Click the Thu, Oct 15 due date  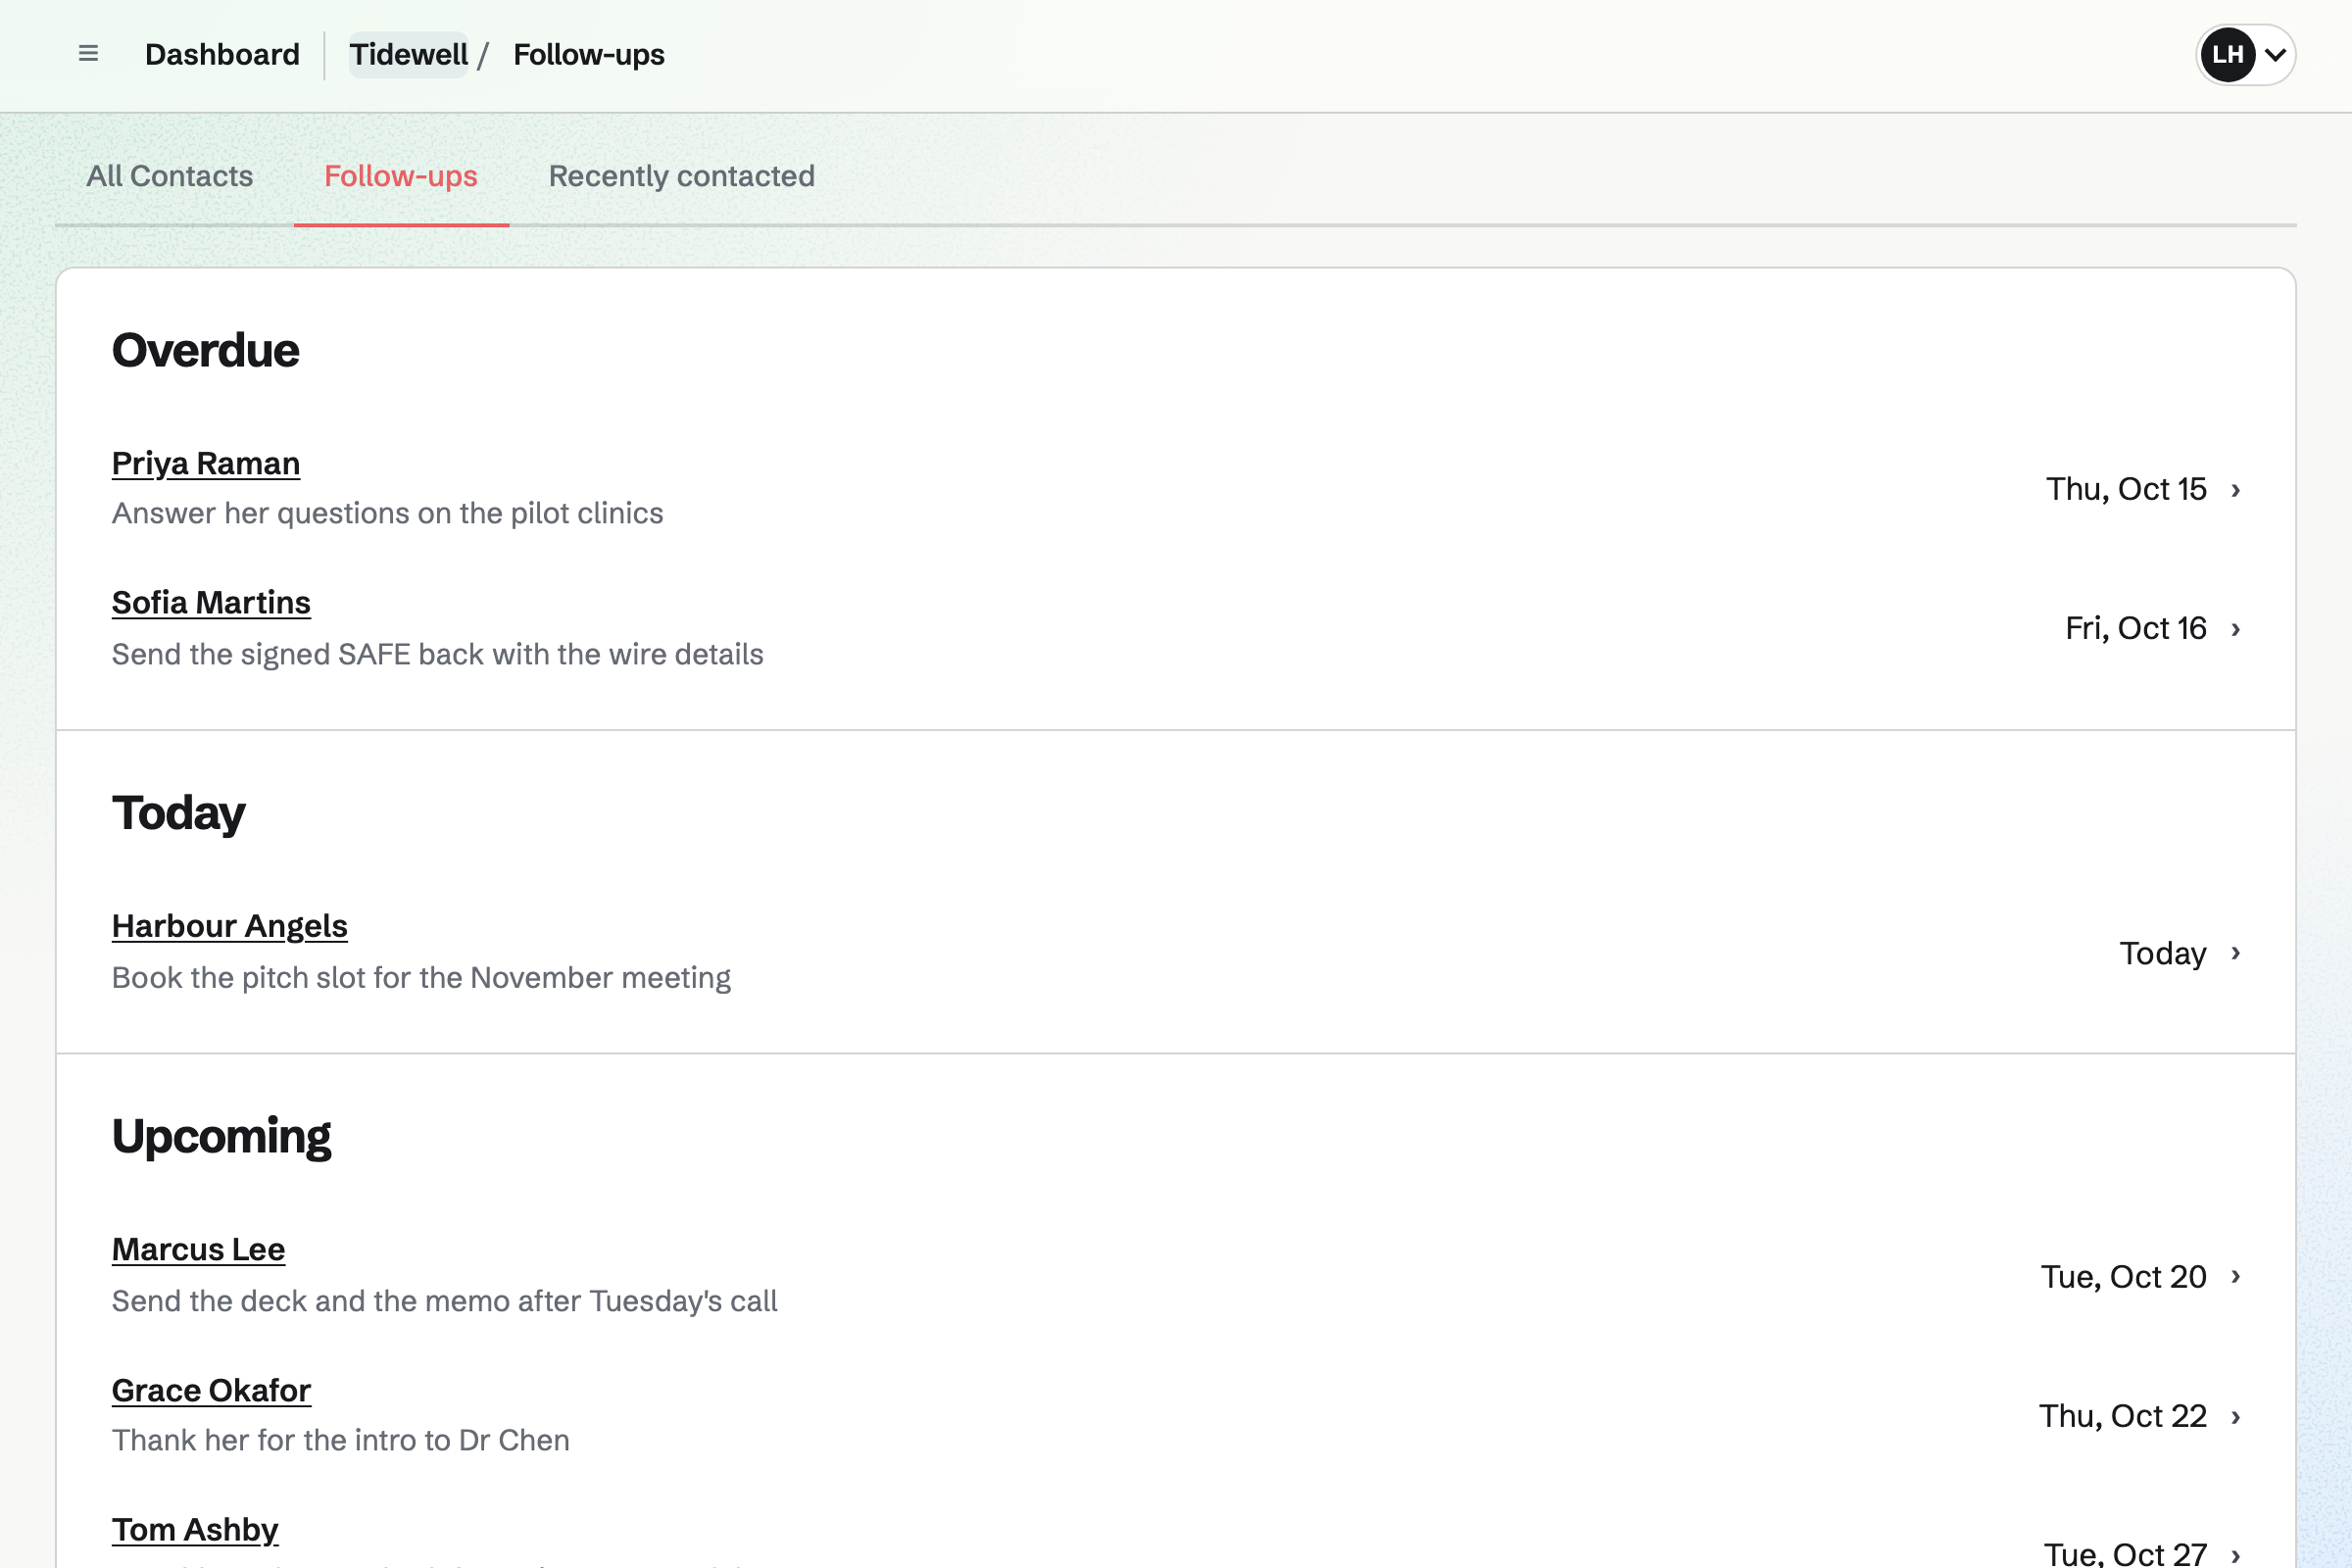2126,489
